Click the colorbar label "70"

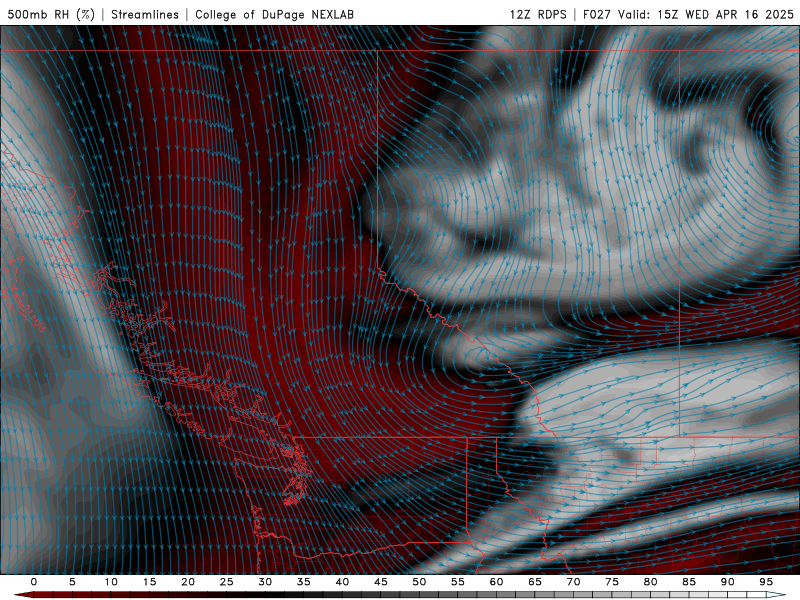[x=573, y=582]
